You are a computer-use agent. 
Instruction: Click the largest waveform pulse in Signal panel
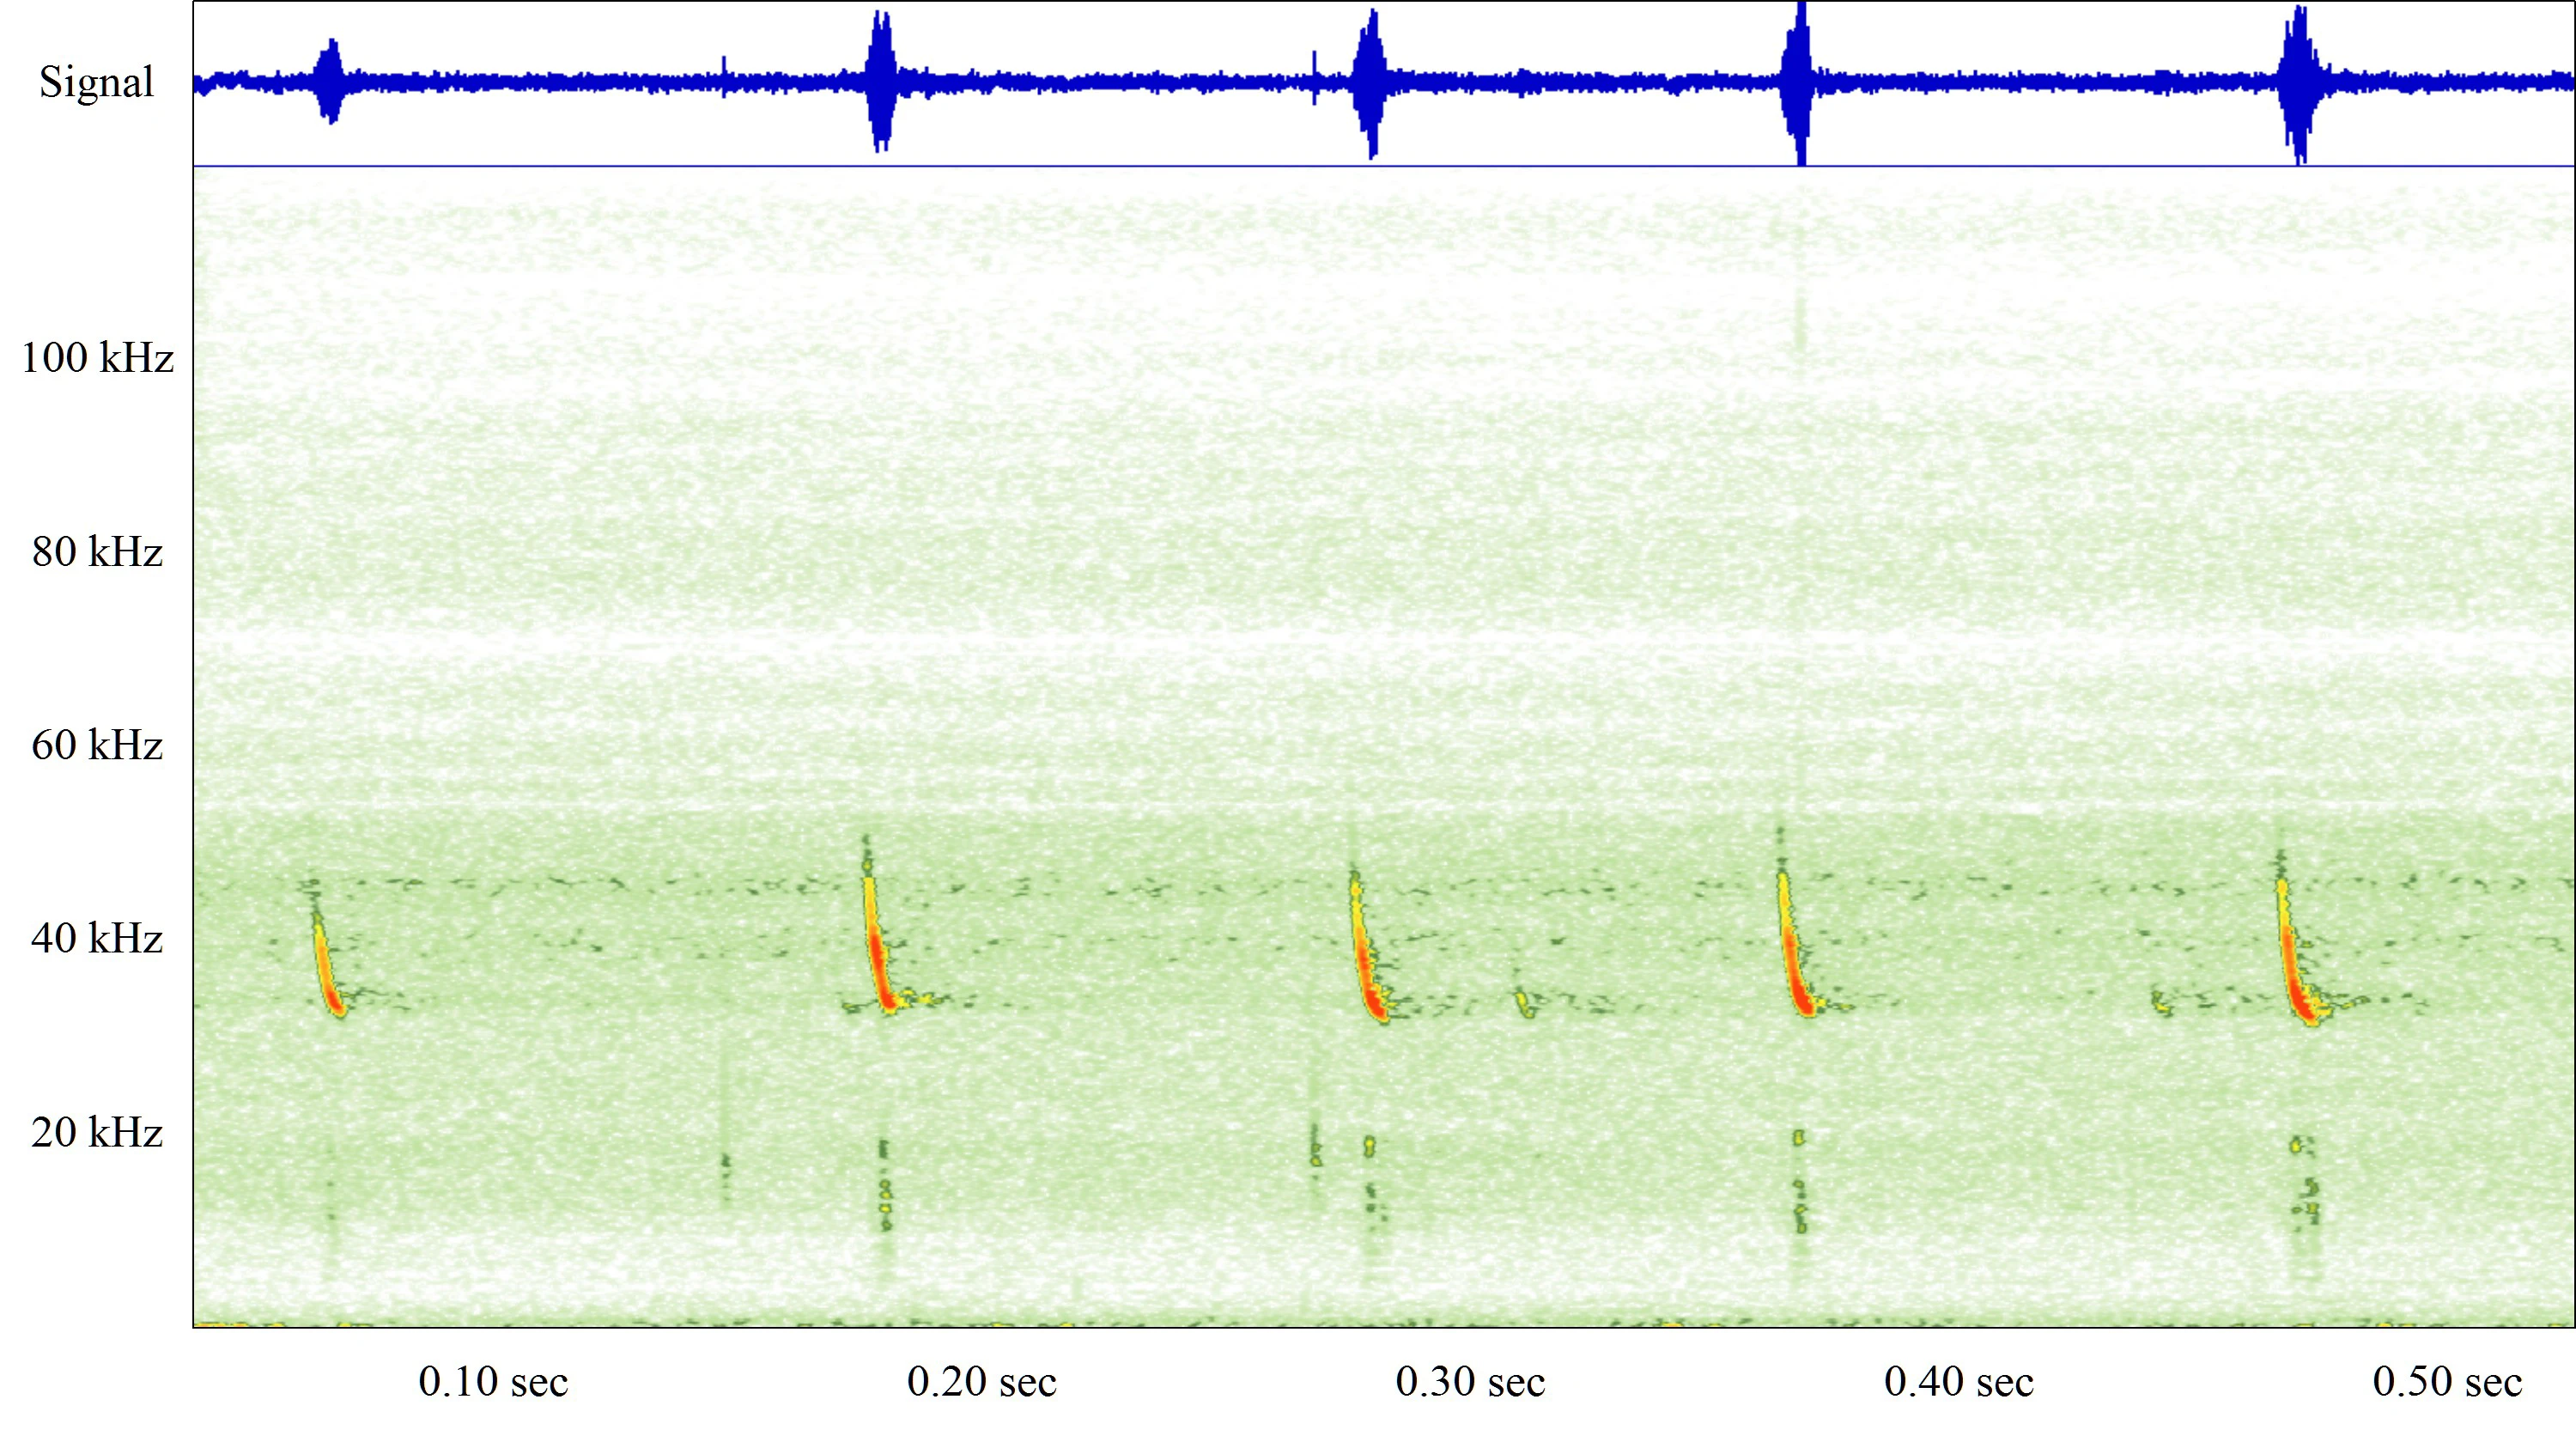(x=1800, y=82)
